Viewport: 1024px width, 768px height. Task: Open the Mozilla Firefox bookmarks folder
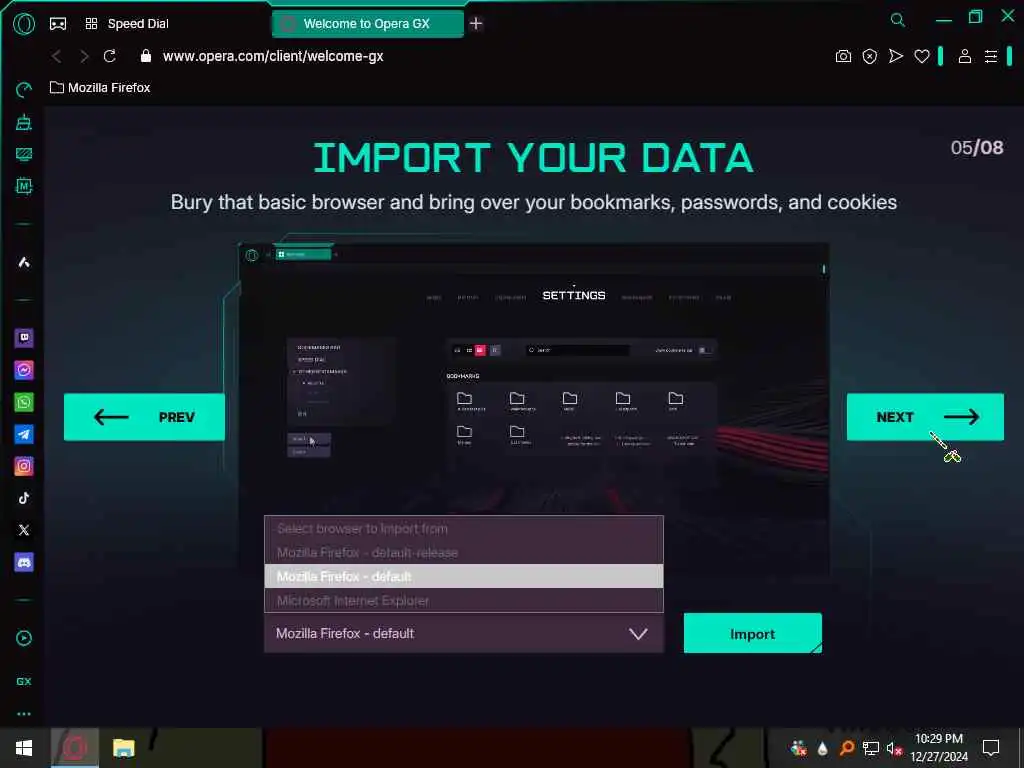pos(101,88)
